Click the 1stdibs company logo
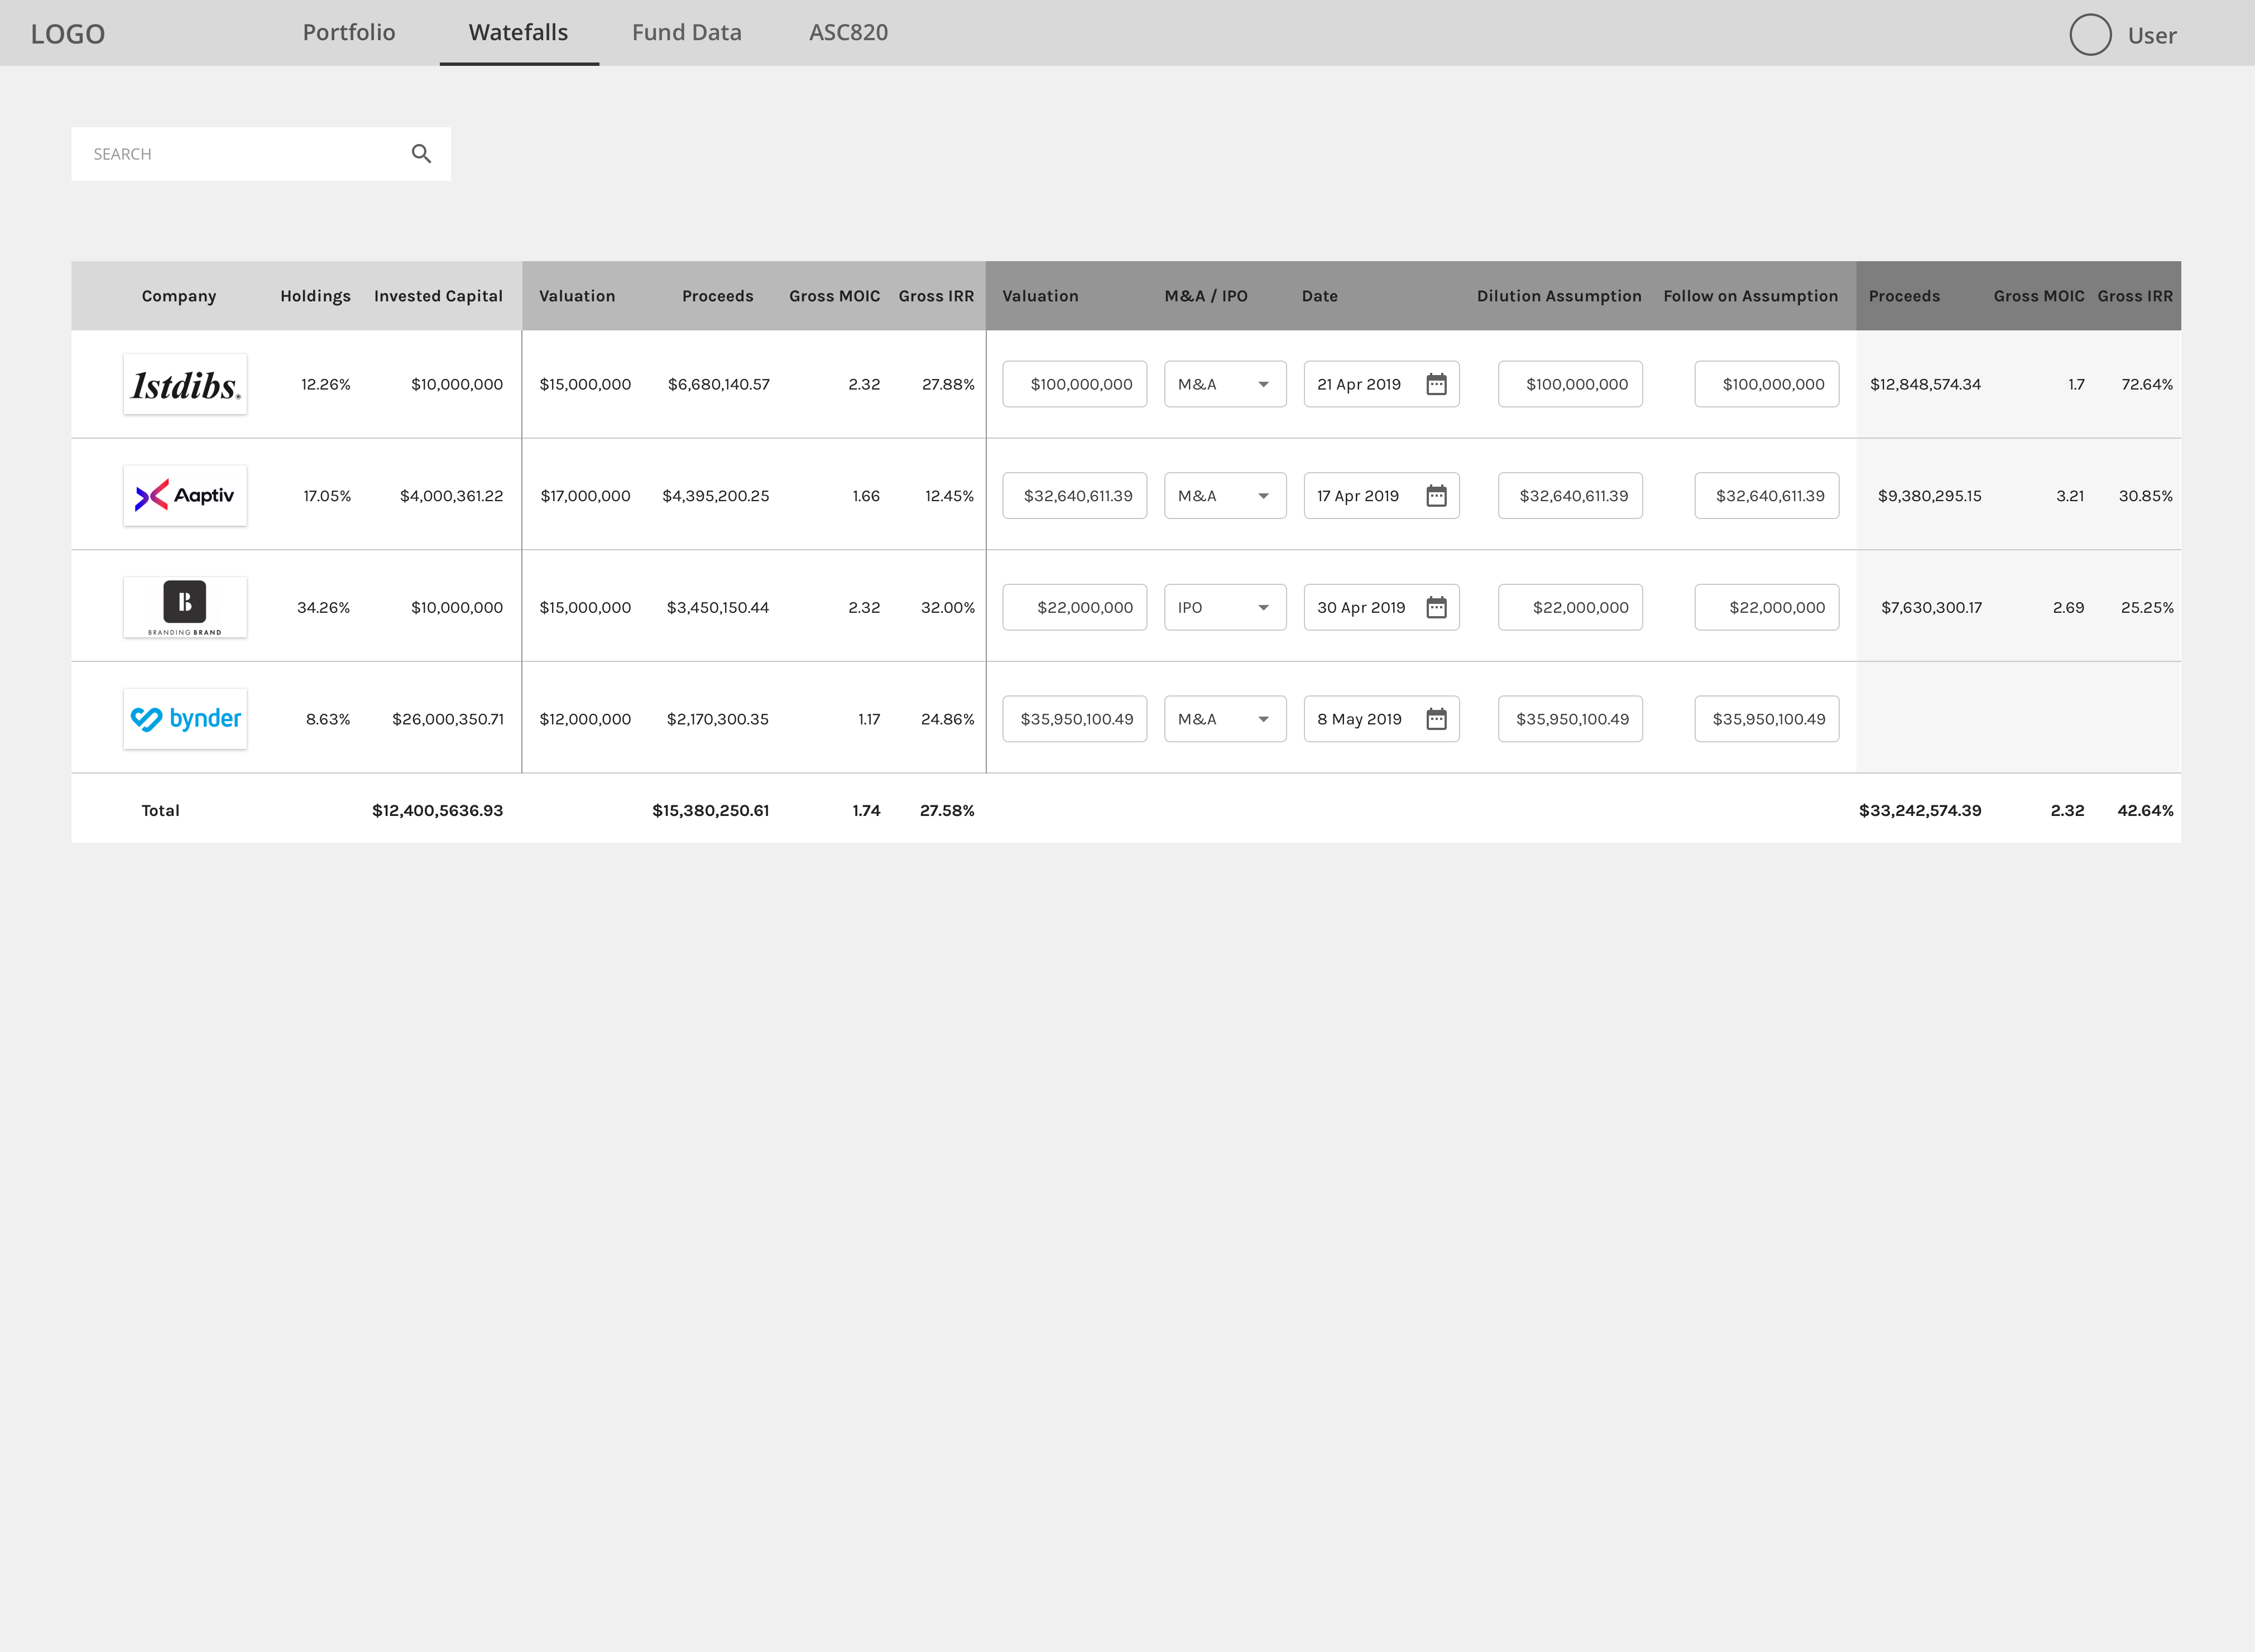This screenshot has width=2255, height=1652. click(185, 384)
